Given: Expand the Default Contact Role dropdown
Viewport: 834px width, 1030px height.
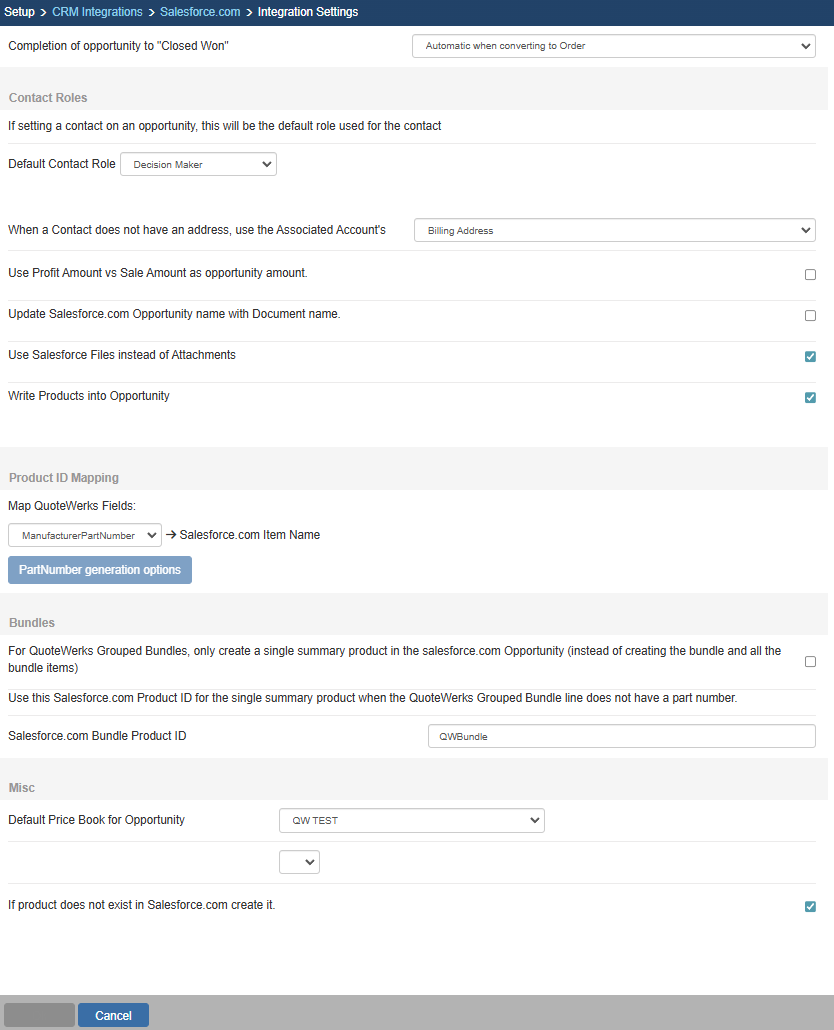Looking at the screenshot, I should point(198,164).
